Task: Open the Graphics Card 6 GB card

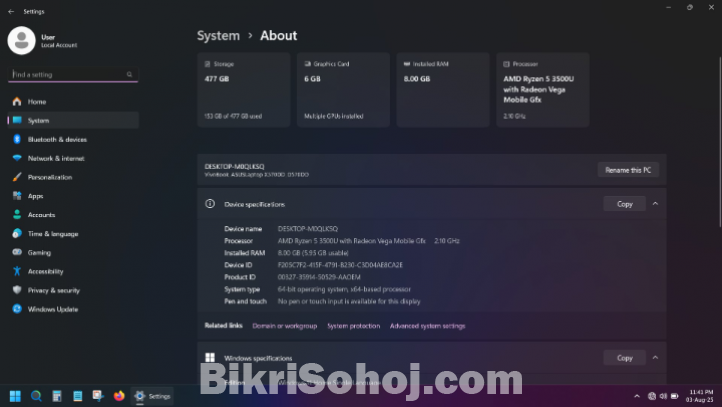Action: (343, 90)
